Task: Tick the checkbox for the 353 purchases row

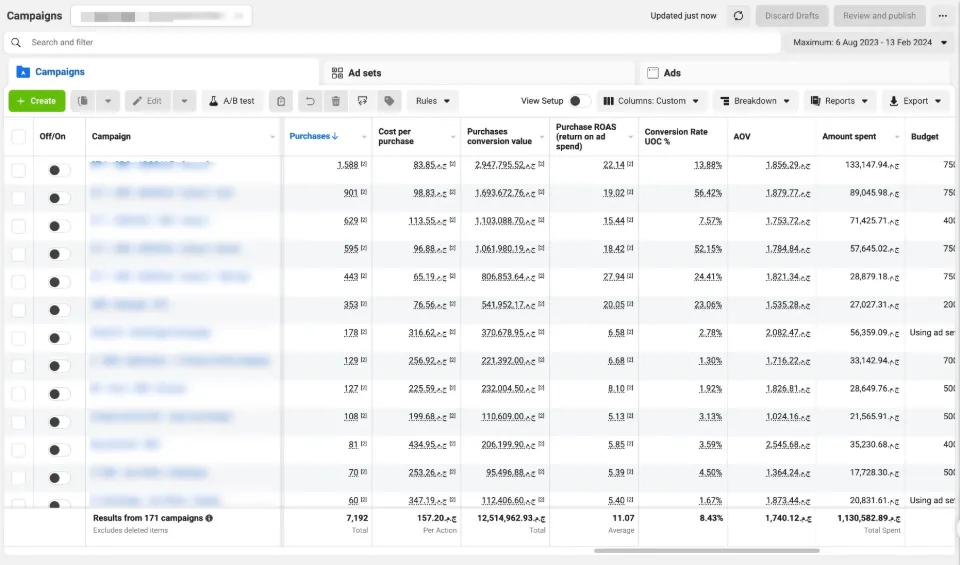Action: click(x=18, y=310)
